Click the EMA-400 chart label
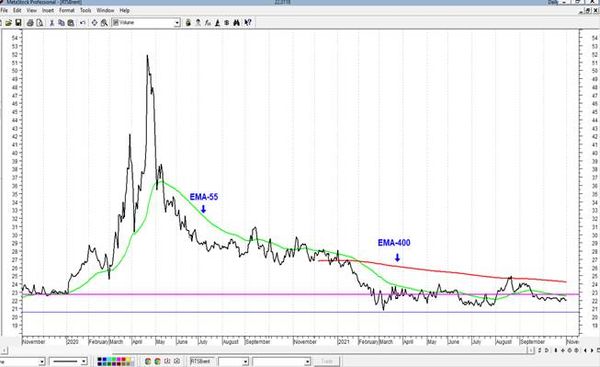This screenshot has width=600, height=367. (394, 243)
